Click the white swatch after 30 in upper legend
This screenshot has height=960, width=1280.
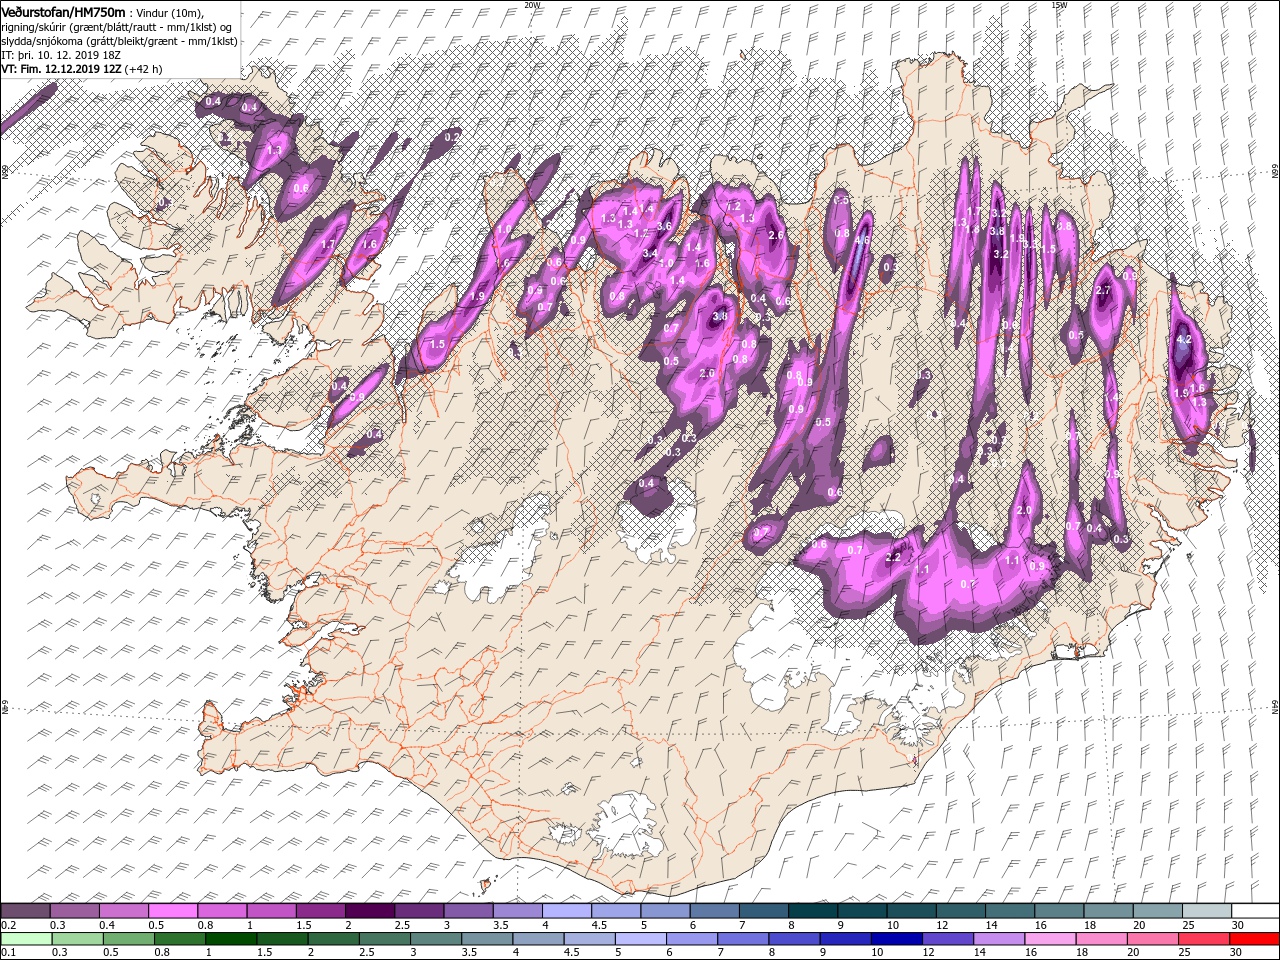pyautogui.click(x=1255, y=911)
